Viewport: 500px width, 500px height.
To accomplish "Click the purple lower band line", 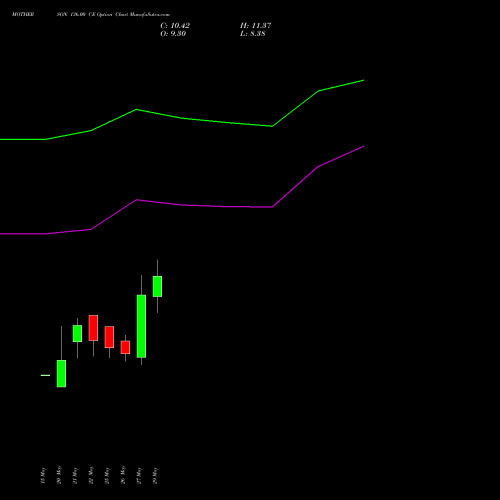I will [x=182, y=205].
